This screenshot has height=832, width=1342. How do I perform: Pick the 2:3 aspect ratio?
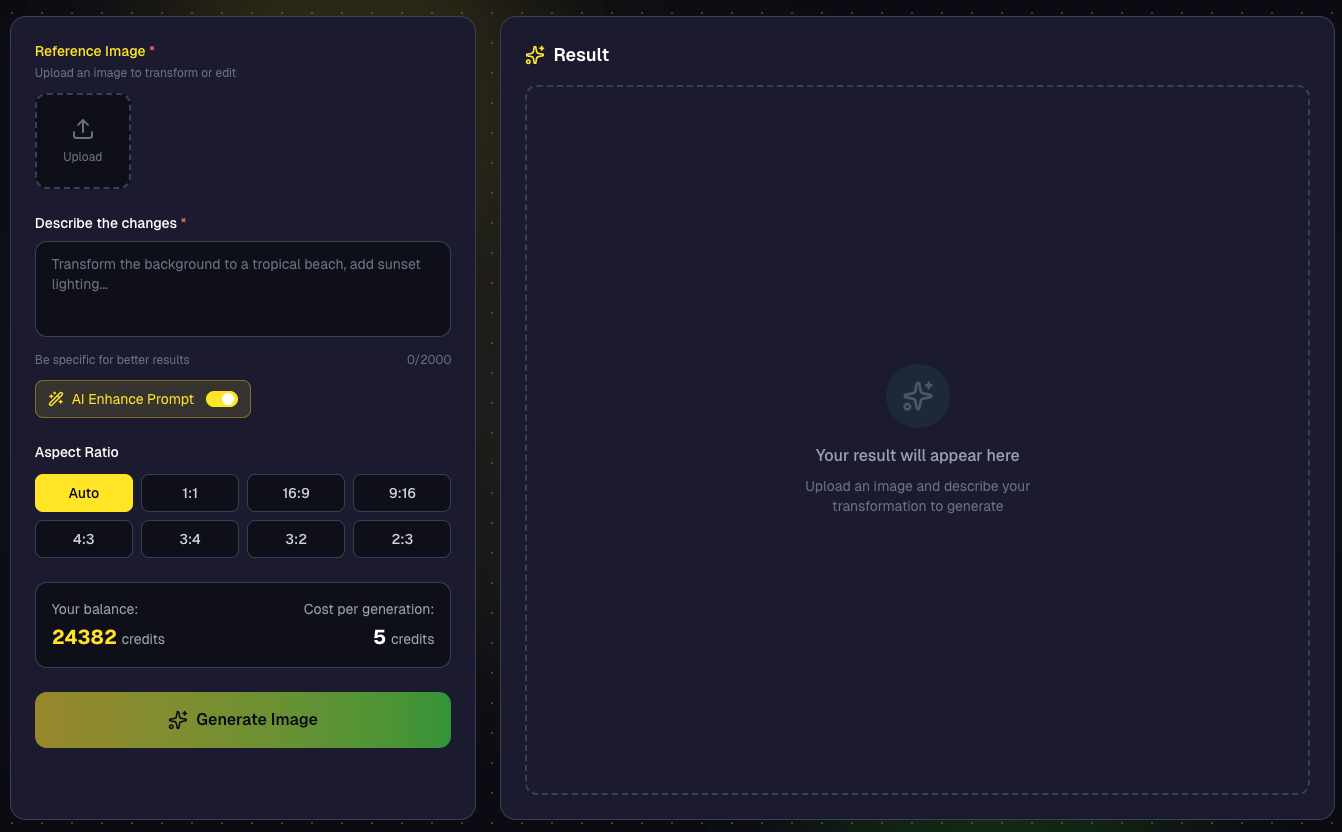pos(401,538)
